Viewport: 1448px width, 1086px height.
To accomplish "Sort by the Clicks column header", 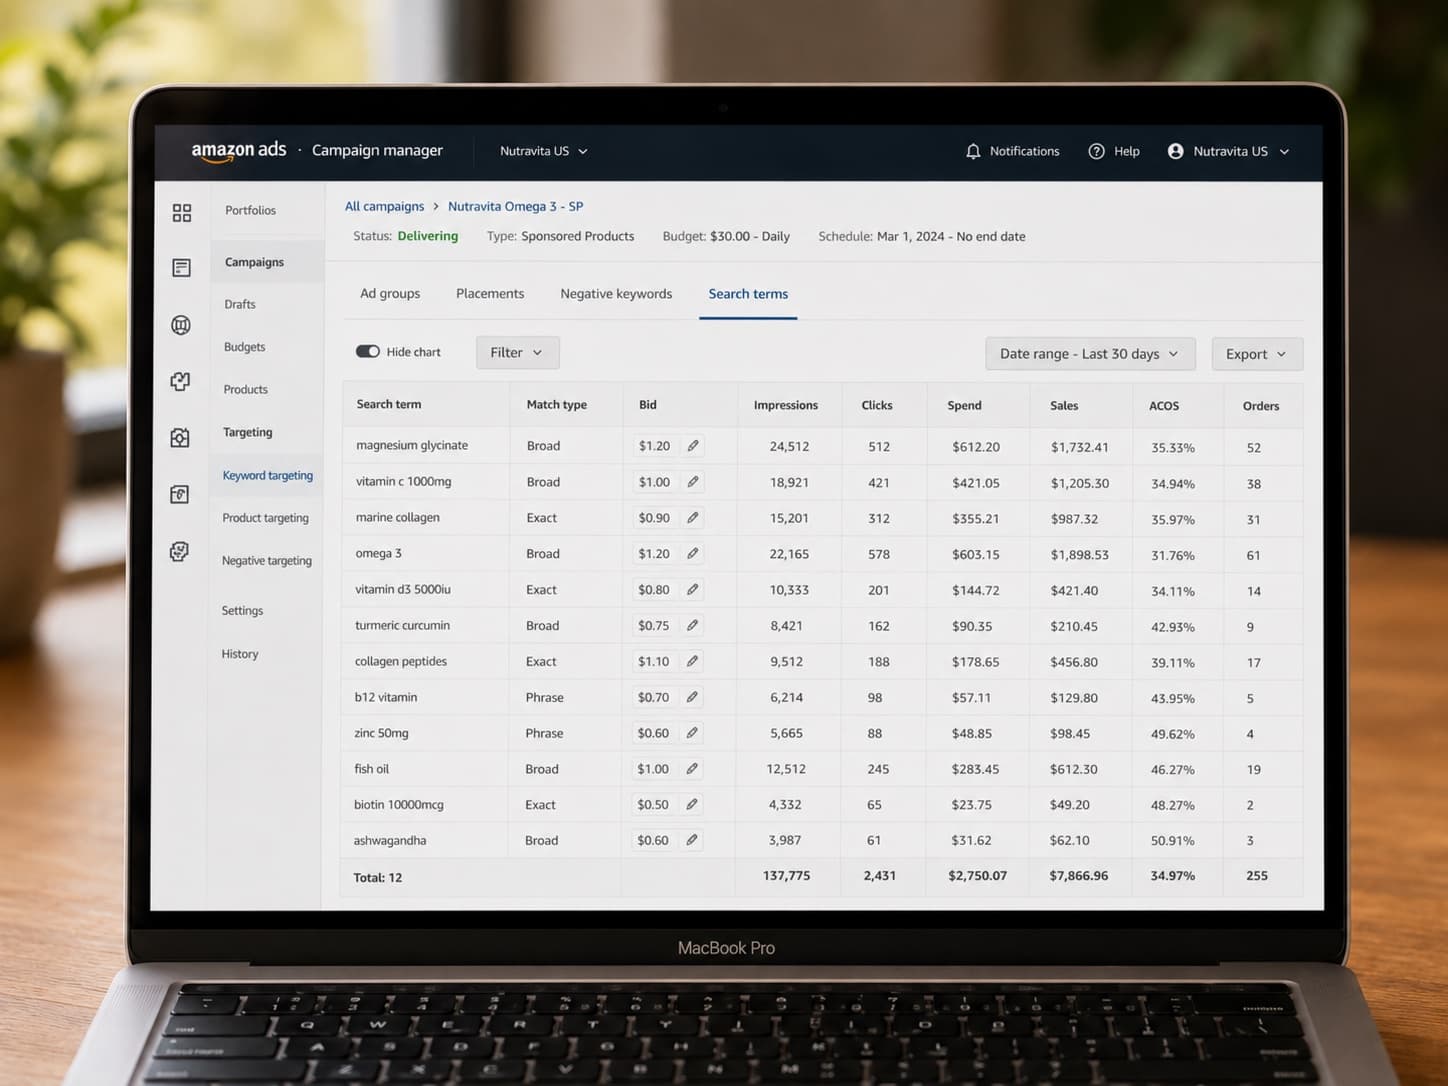I will tap(877, 405).
